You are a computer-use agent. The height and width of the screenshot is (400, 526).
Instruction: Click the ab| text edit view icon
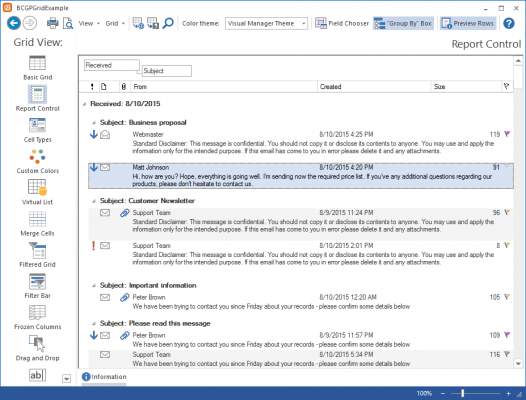point(37,375)
